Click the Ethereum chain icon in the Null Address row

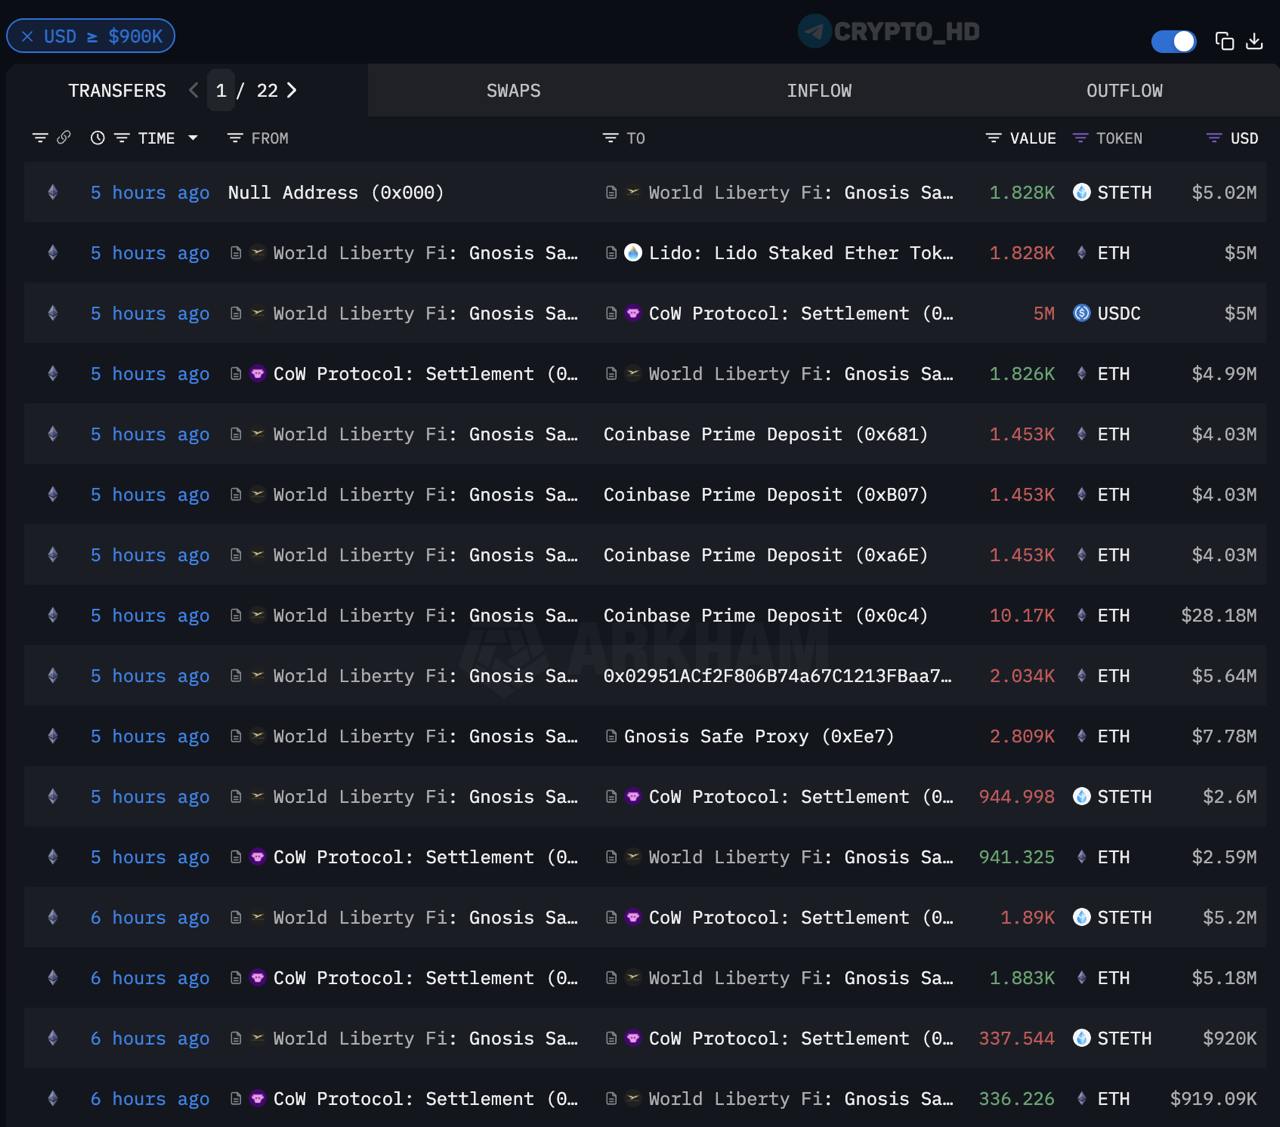click(53, 193)
